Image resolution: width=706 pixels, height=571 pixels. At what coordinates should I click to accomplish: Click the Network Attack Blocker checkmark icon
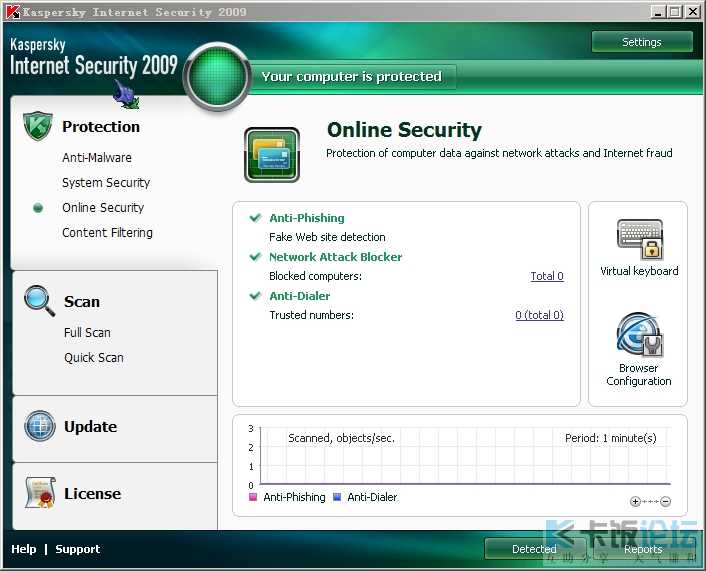point(255,257)
